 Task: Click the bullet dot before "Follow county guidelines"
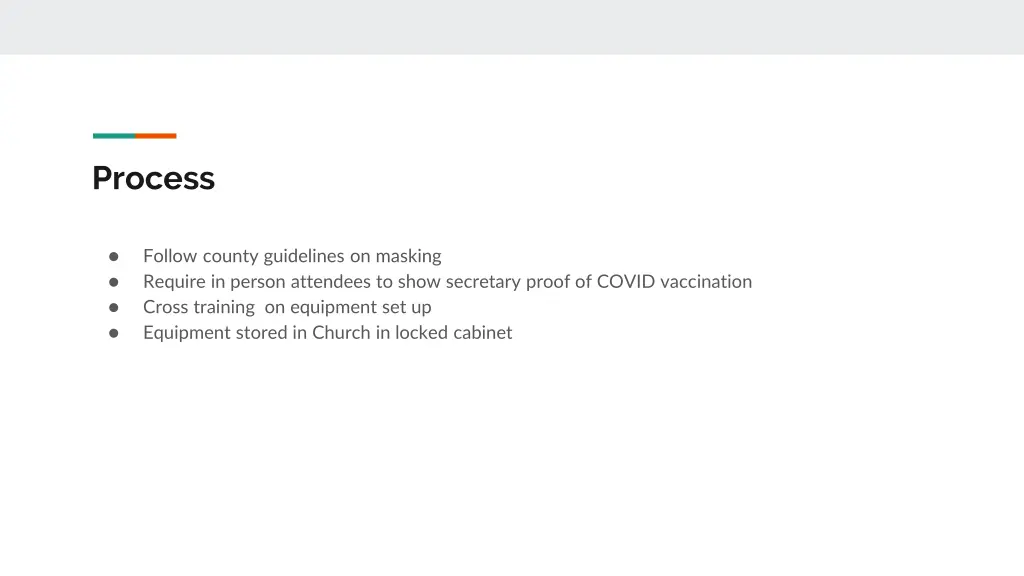(x=114, y=257)
